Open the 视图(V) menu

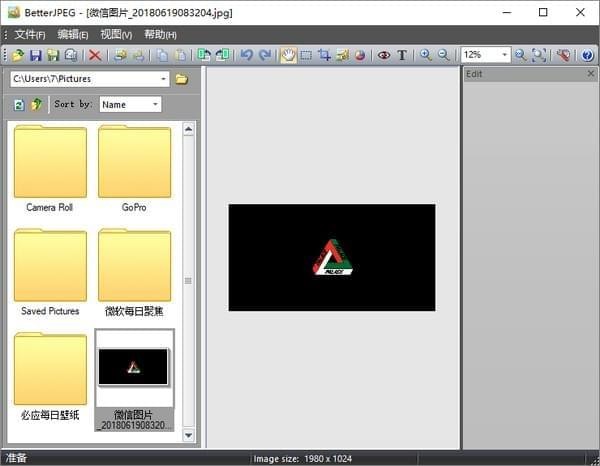point(116,34)
